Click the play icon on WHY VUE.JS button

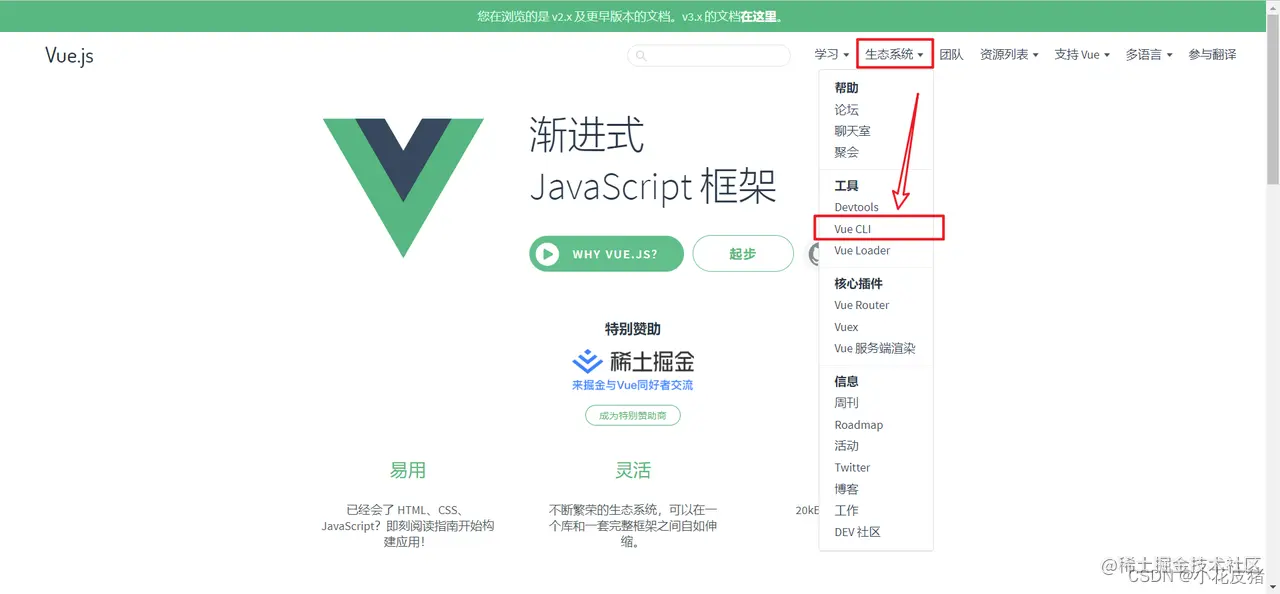coord(547,253)
